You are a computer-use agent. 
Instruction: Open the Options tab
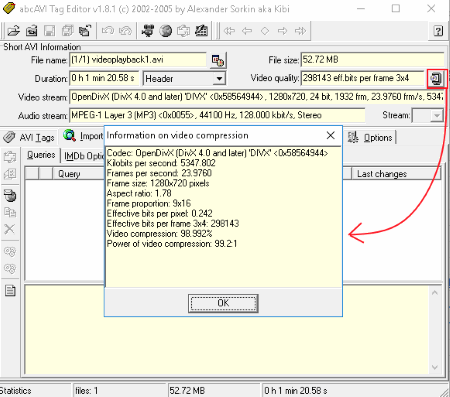point(370,137)
